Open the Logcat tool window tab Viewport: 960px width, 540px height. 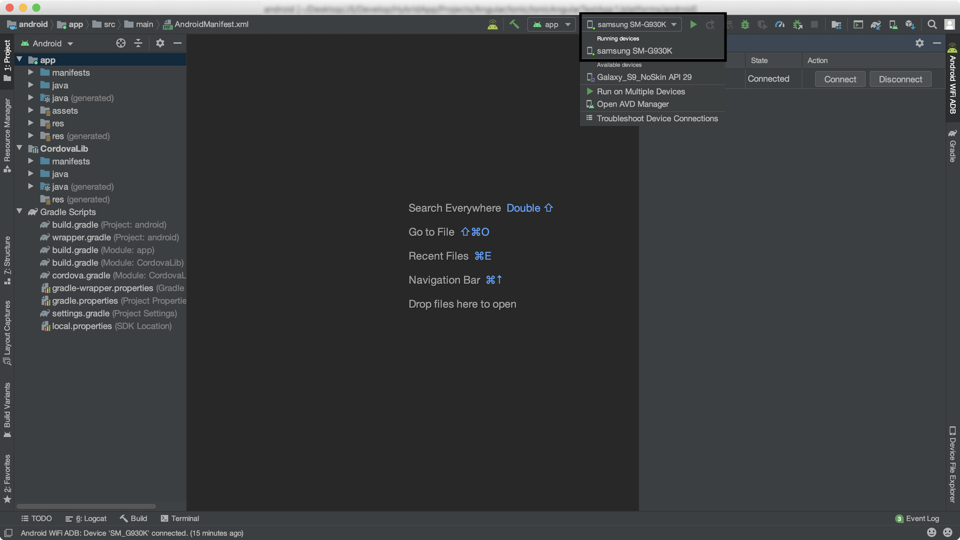86,519
